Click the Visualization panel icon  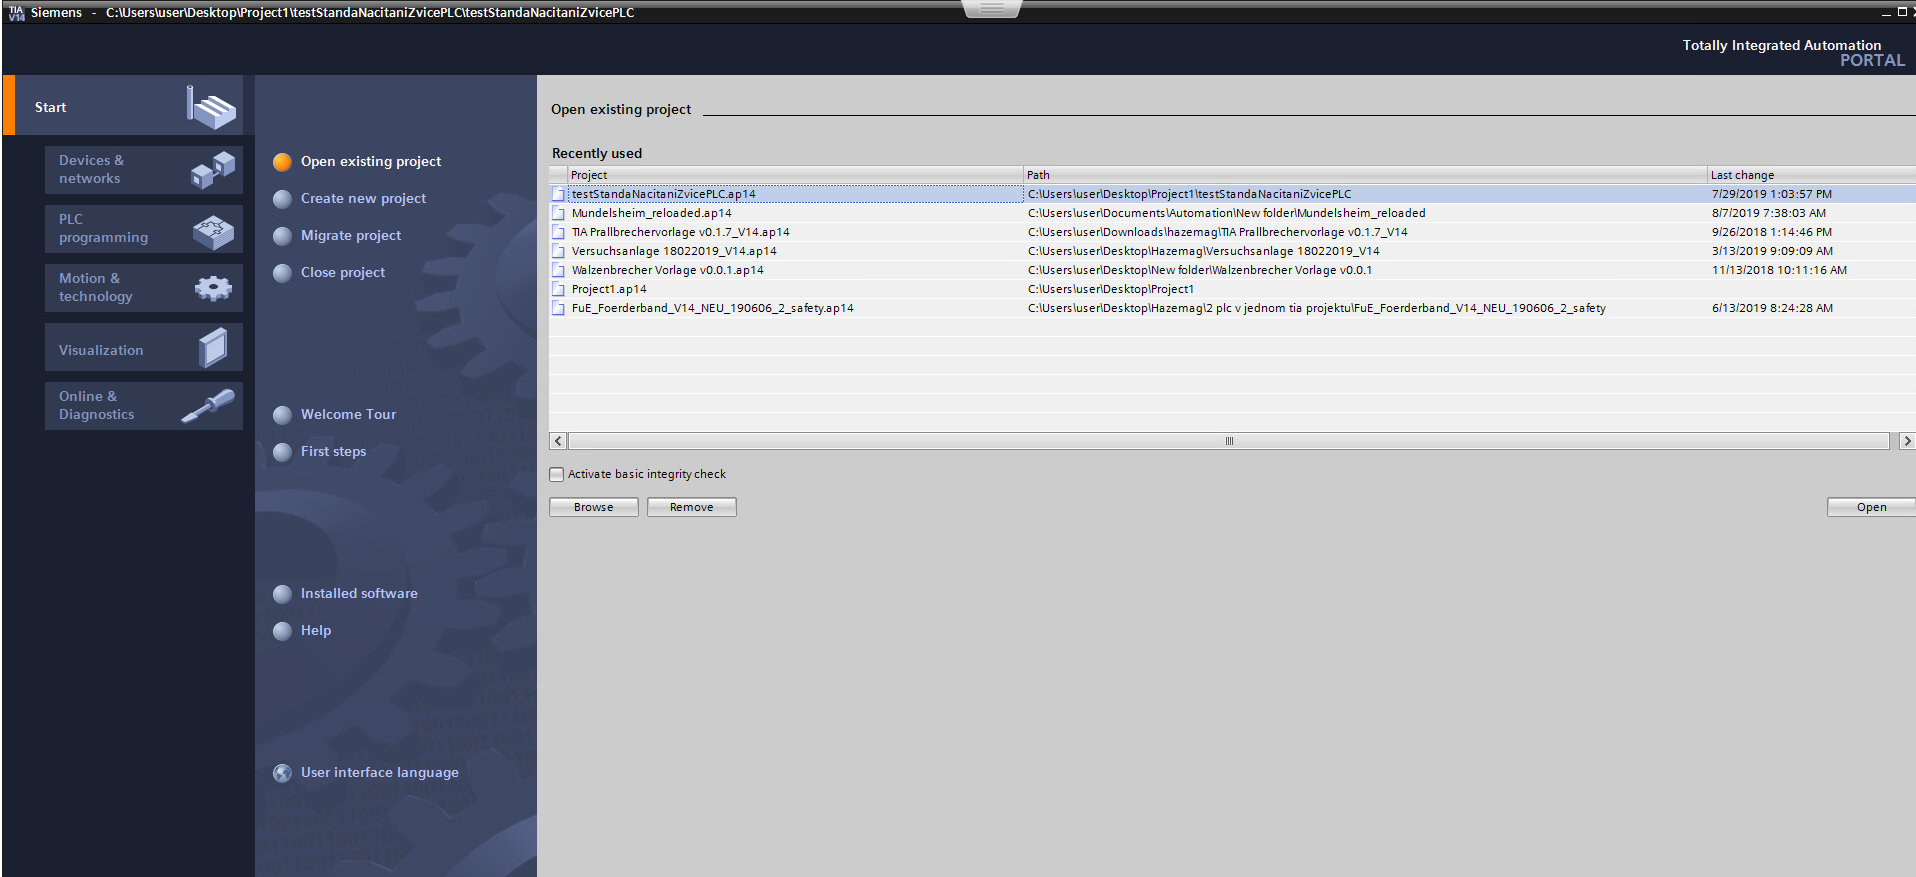click(x=213, y=348)
